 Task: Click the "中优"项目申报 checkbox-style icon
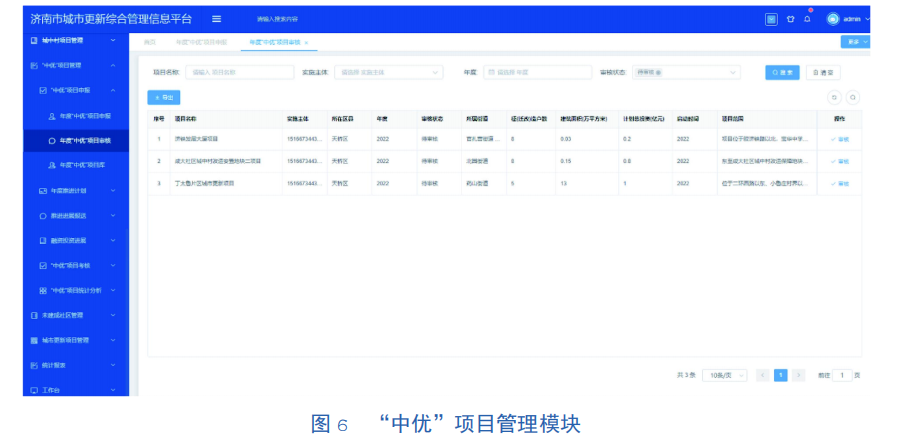point(43,91)
